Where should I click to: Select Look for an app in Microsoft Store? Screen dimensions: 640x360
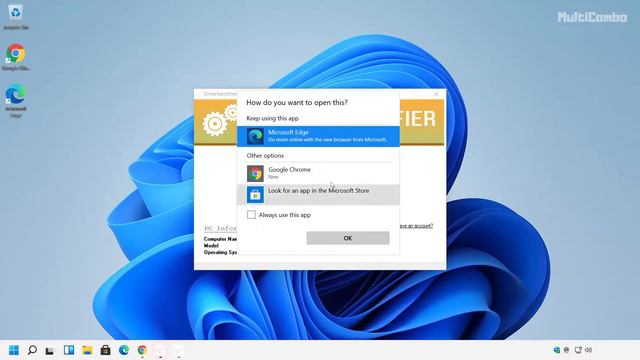tap(318, 195)
